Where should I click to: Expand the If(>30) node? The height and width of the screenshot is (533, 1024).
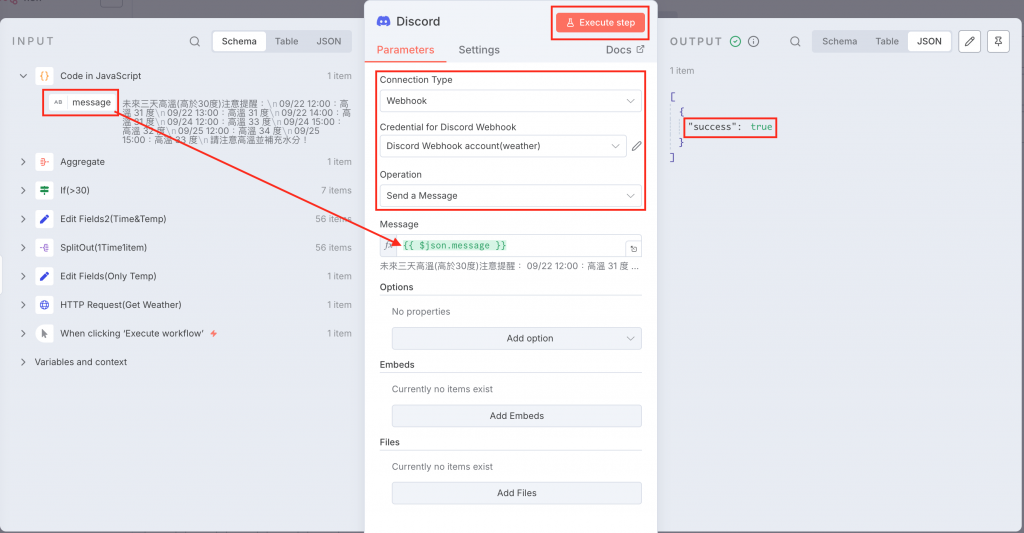point(23,191)
